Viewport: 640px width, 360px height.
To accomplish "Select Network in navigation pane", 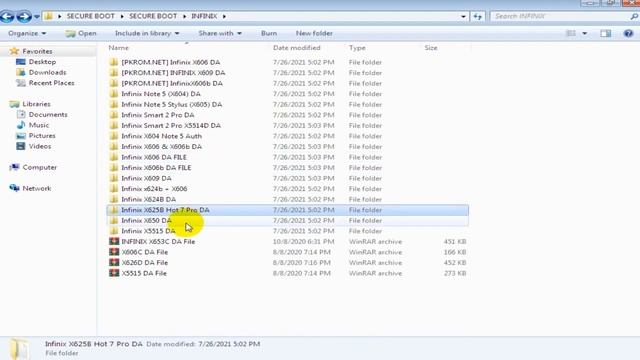I will pos(37,189).
